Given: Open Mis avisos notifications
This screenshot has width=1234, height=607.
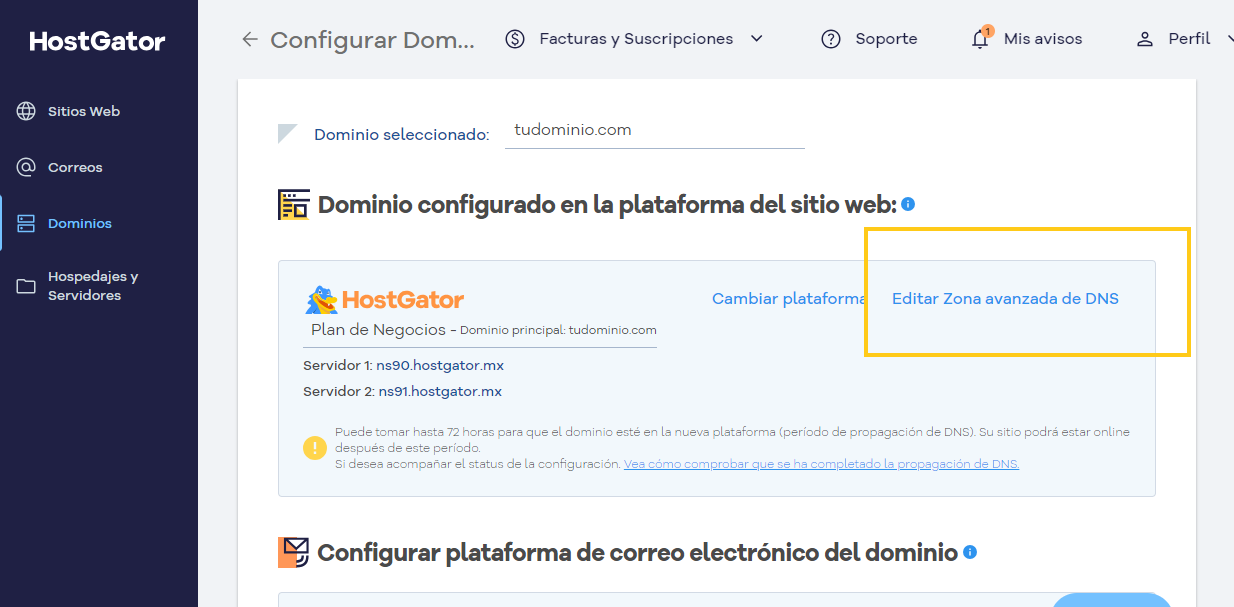Looking at the screenshot, I should coord(1043,39).
